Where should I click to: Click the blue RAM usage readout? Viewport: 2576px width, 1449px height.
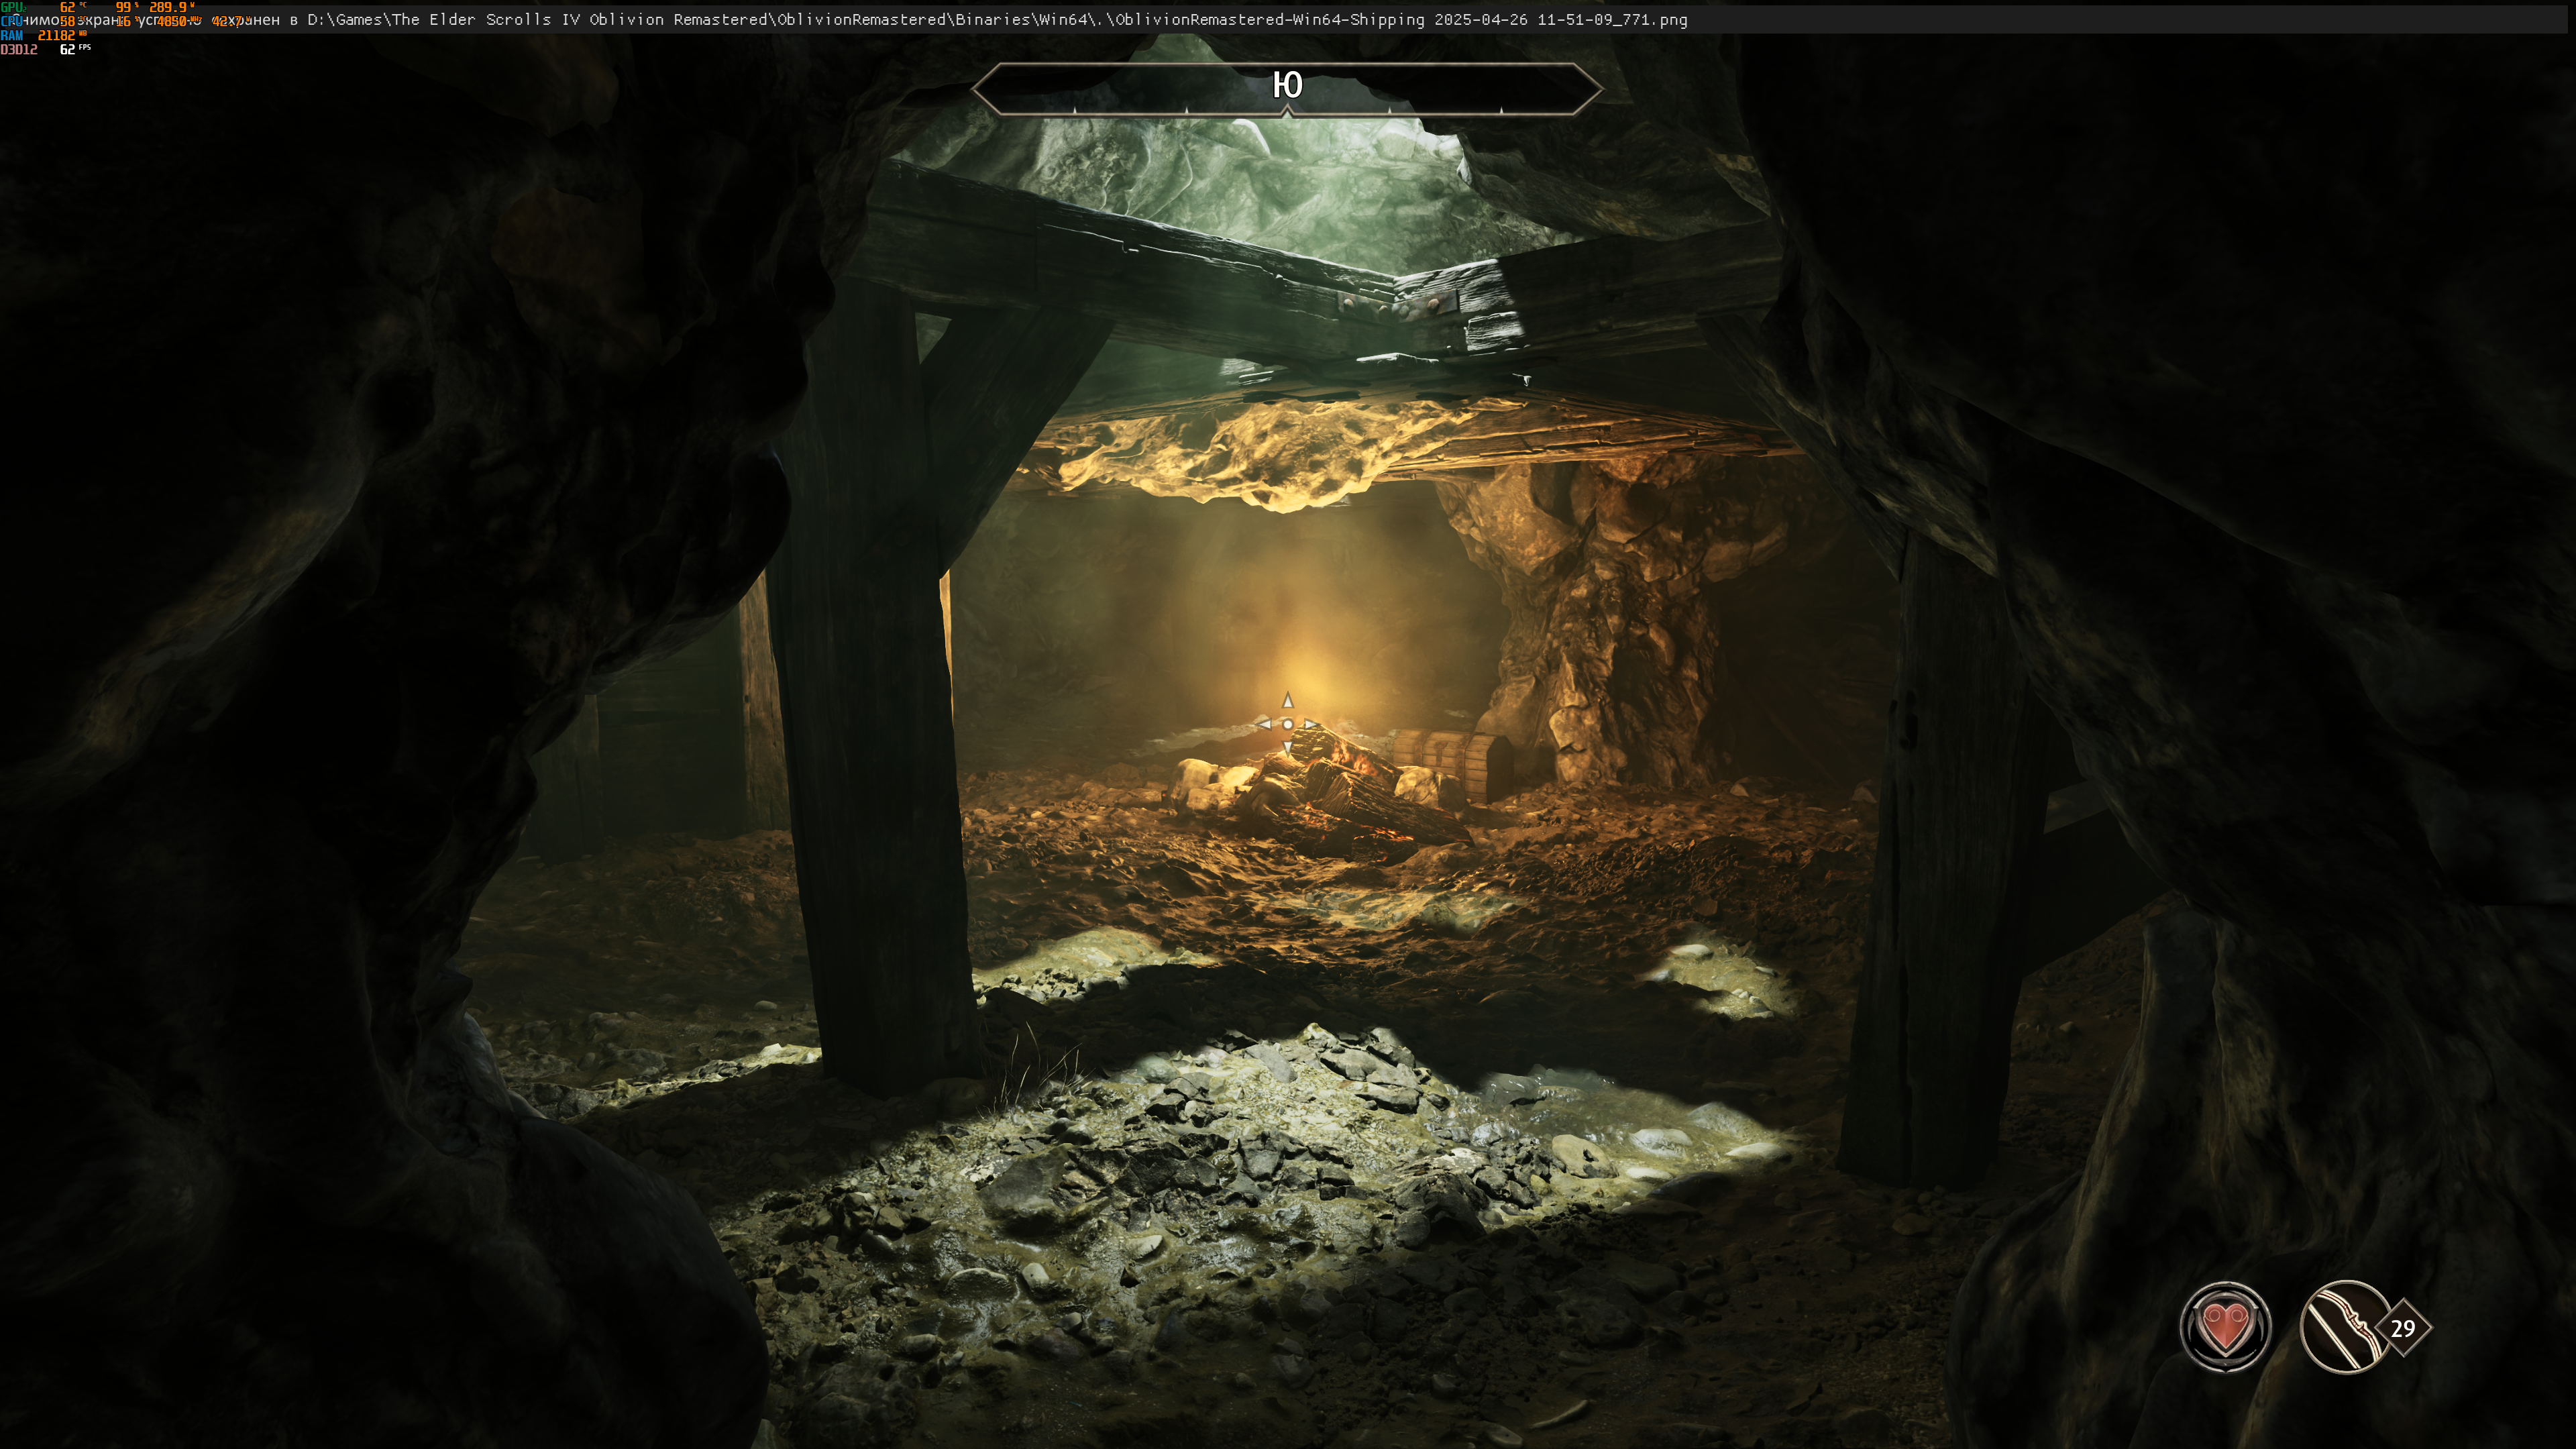click(x=56, y=35)
